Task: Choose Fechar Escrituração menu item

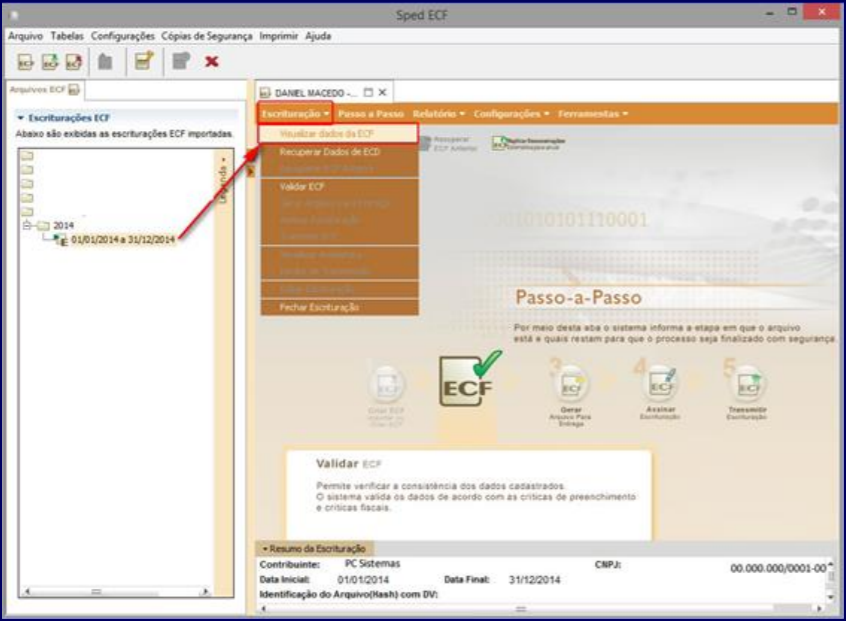Action: [339, 307]
